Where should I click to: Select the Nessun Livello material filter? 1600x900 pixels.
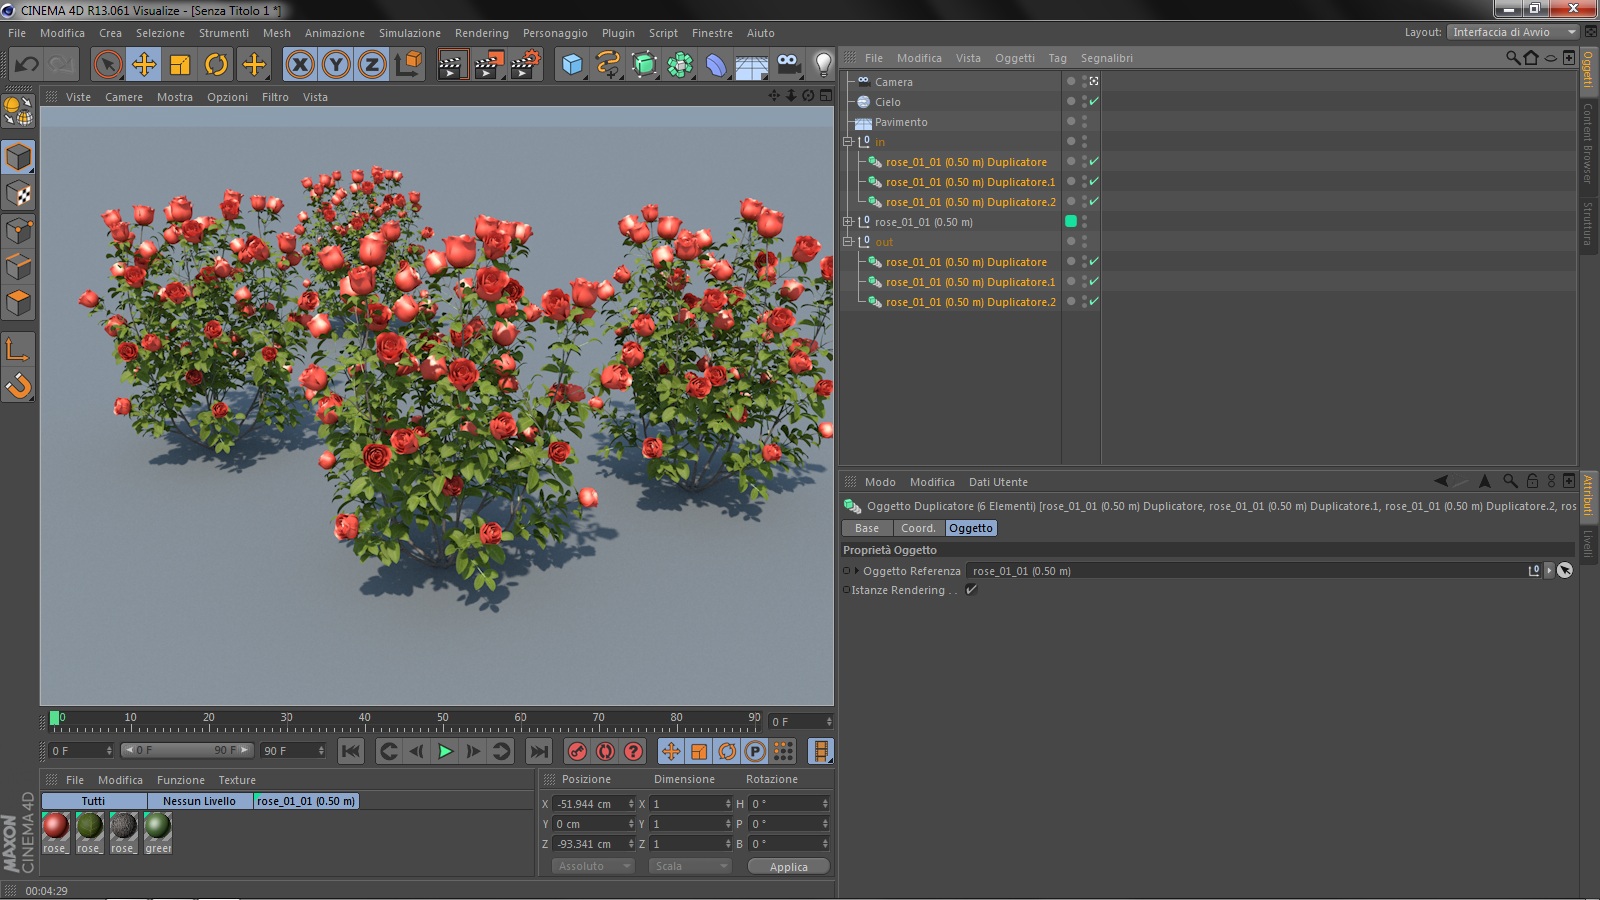click(x=199, y=801)
